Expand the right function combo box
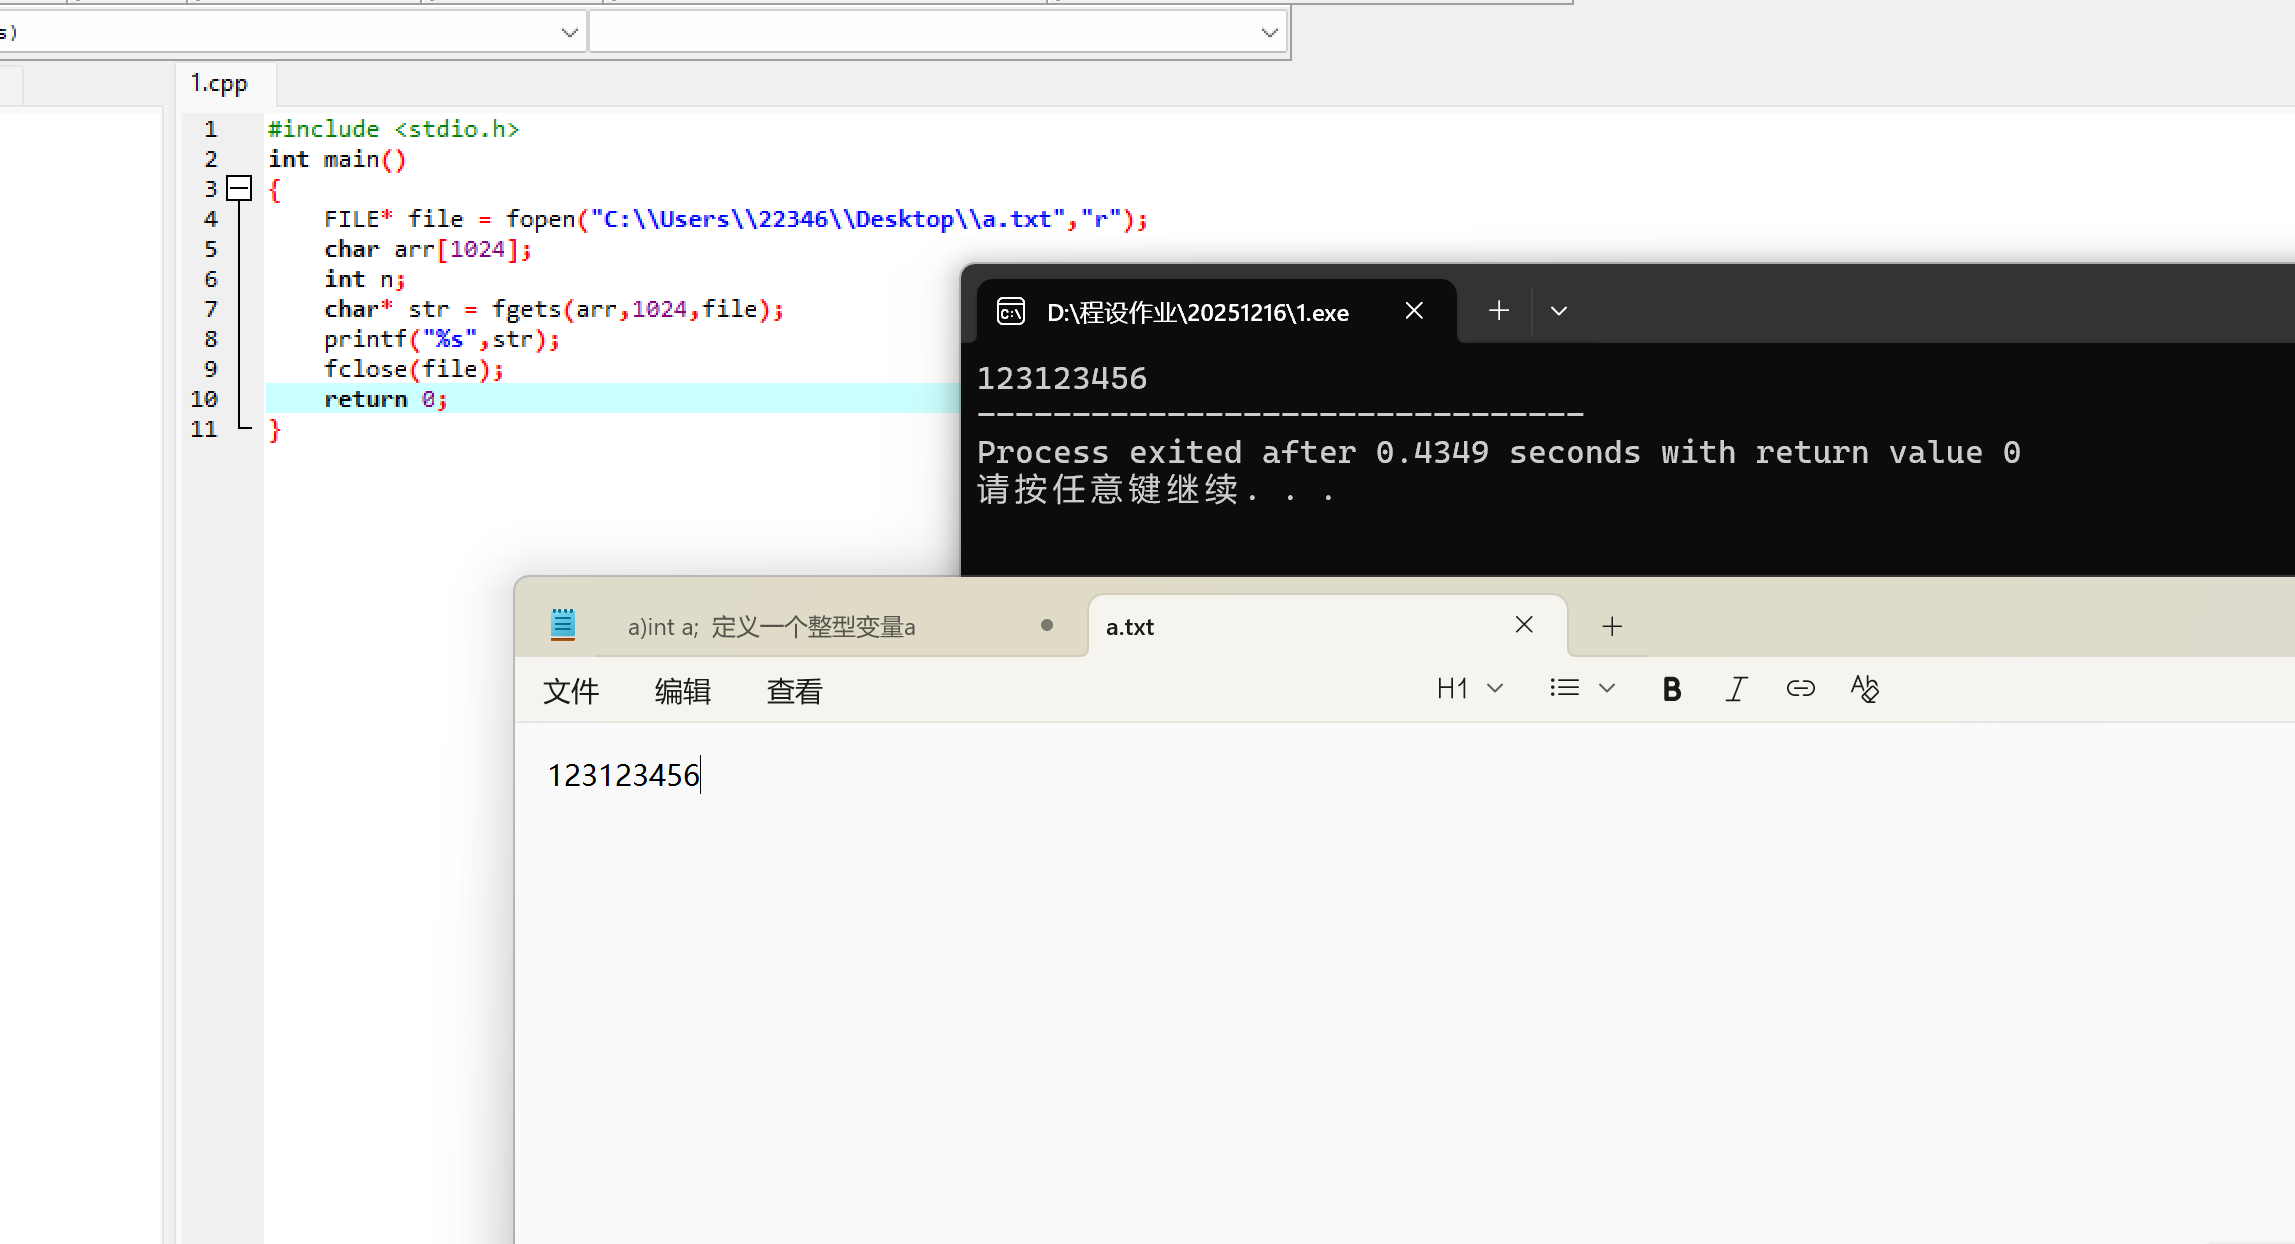Viewport: 2295px width, 1244px height. tap(1269, 33)
